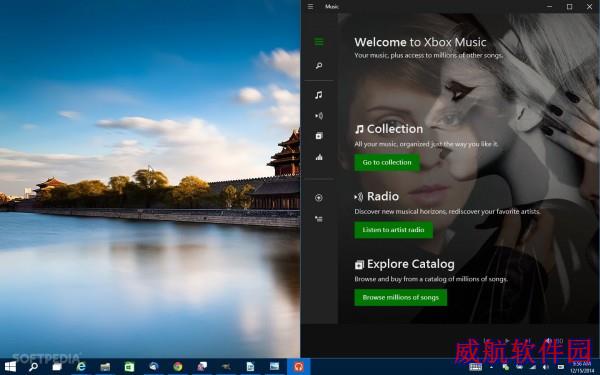Open Explore catalog icon in sidebar
Screen dimensions: 600x375
coord(319,136)
